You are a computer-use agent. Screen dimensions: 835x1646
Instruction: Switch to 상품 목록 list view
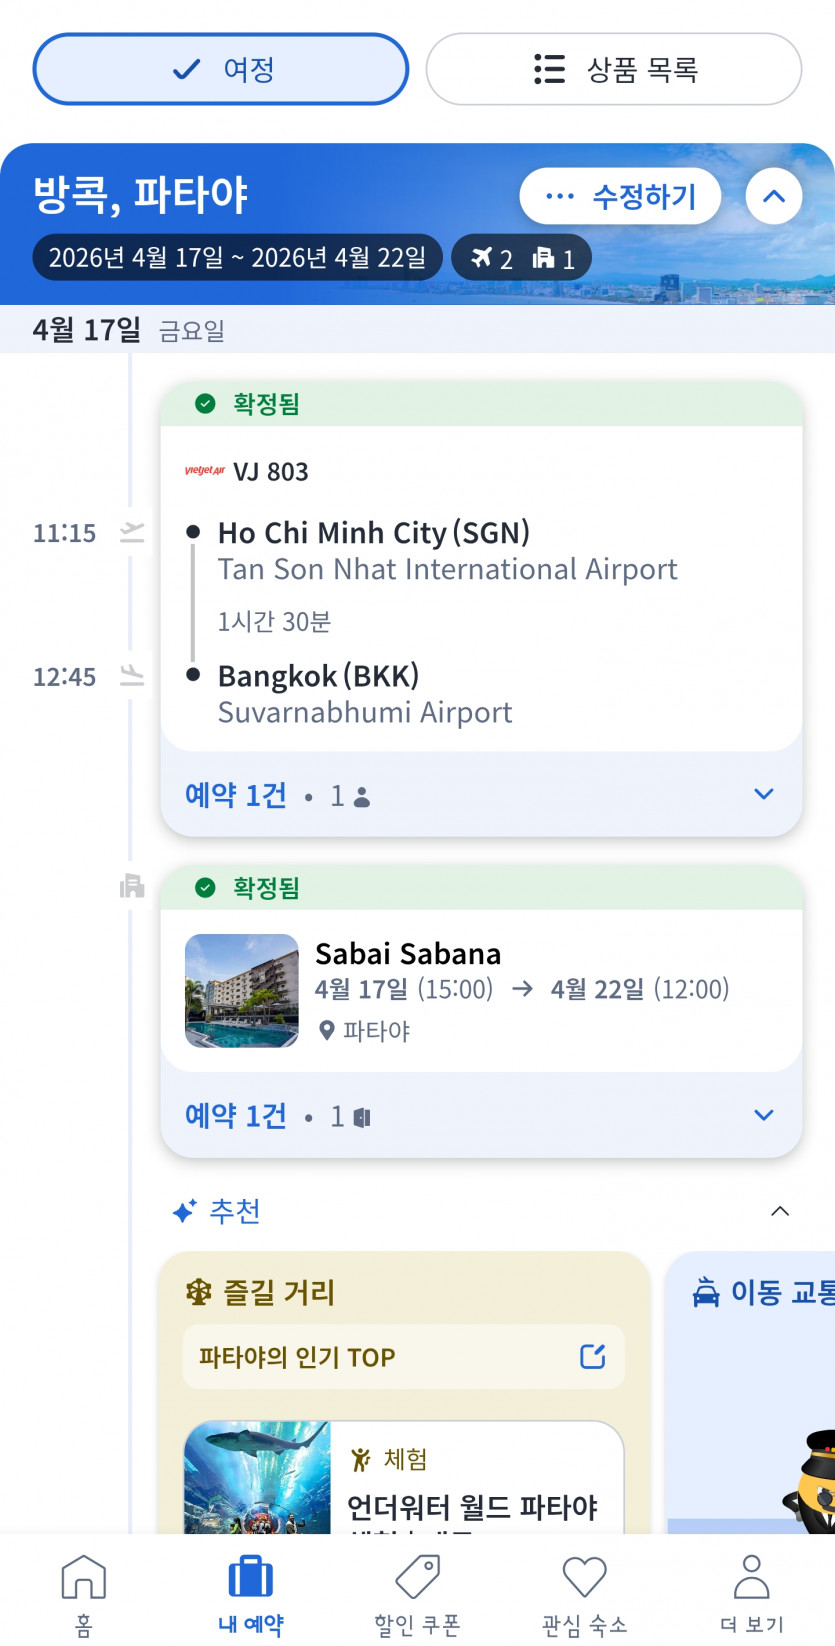614,69
